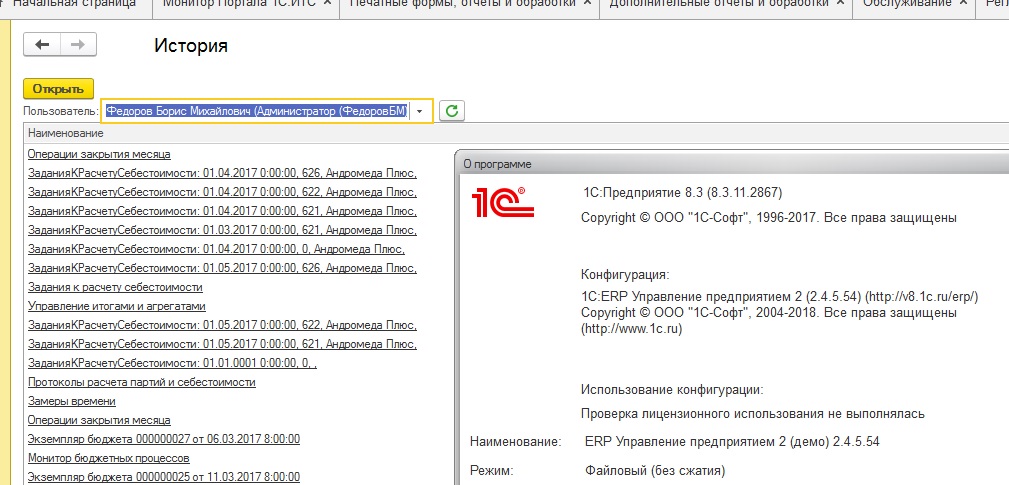Click the Режим: label in About window
Image resolution: width=1009 pixels, height=485 pixels.
[492, 470]
